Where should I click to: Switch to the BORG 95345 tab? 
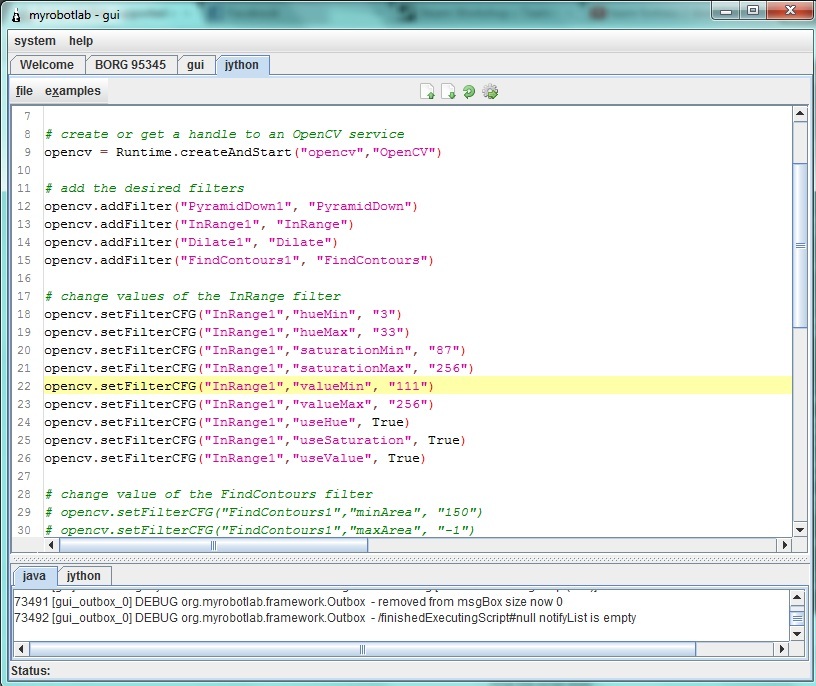(131, 65)
